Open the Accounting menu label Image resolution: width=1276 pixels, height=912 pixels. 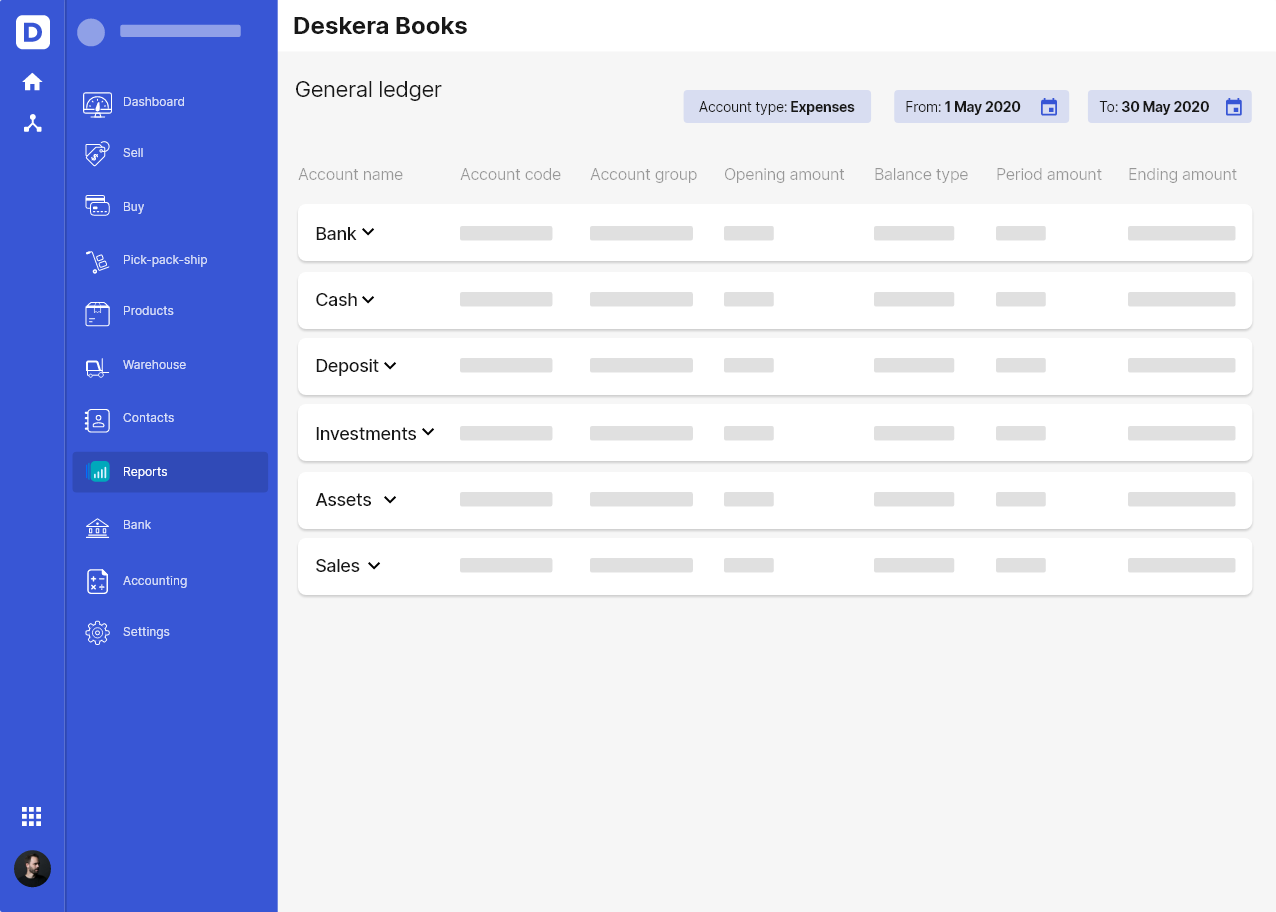click(x=155, y=581)
